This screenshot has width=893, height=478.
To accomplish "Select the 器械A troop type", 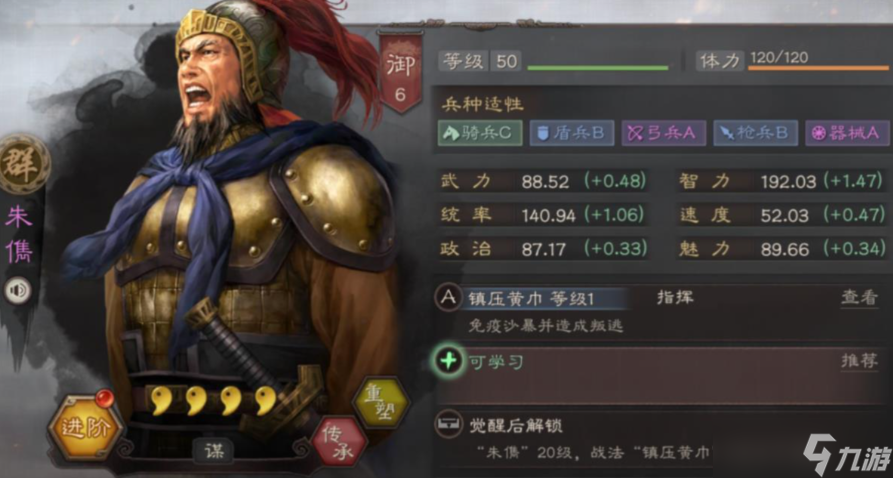I will point(847,133).
